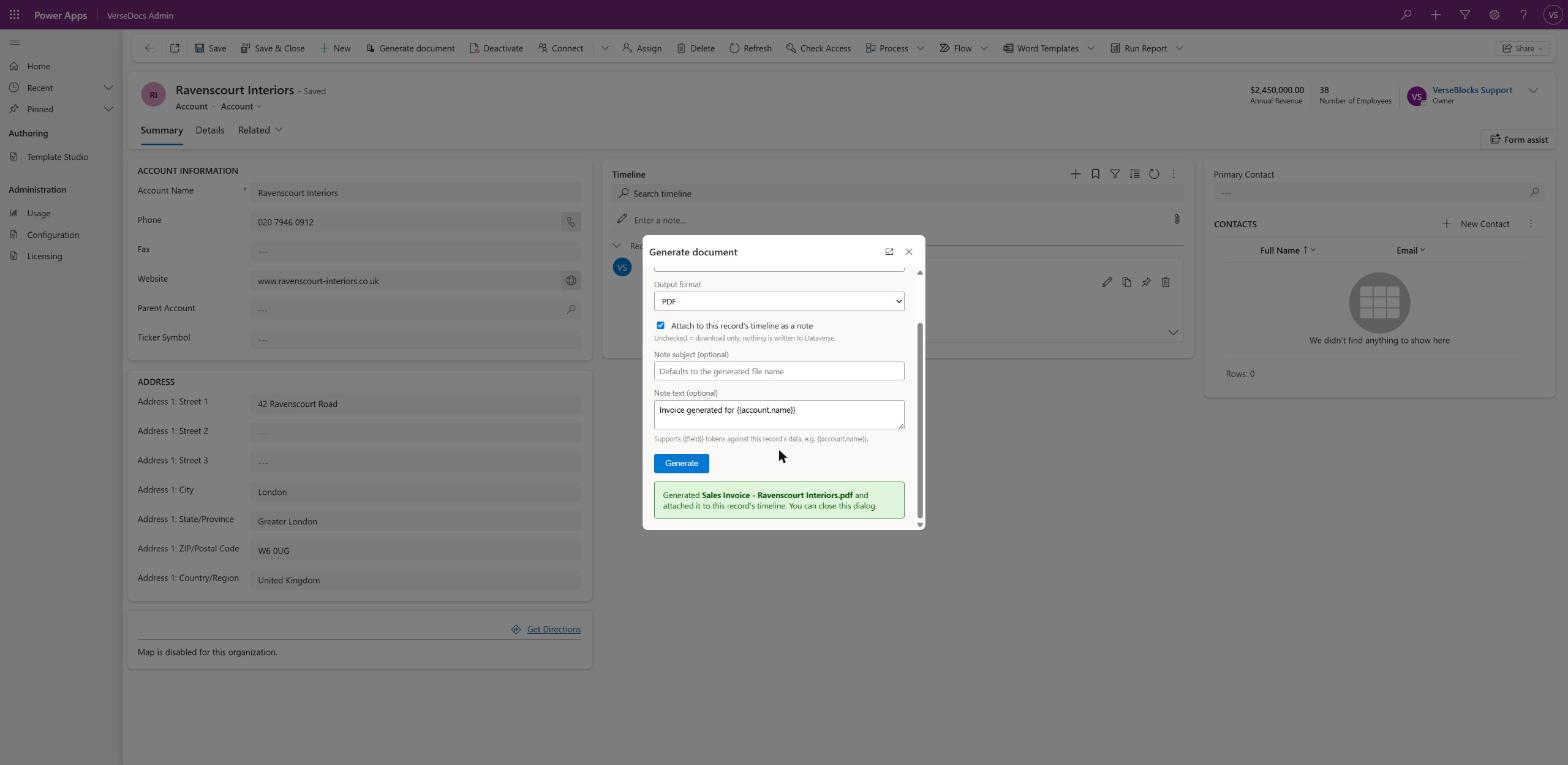Open the Related tab dropdown
The width and height of the screenshot is (1568, 765).
coord(260,130)
